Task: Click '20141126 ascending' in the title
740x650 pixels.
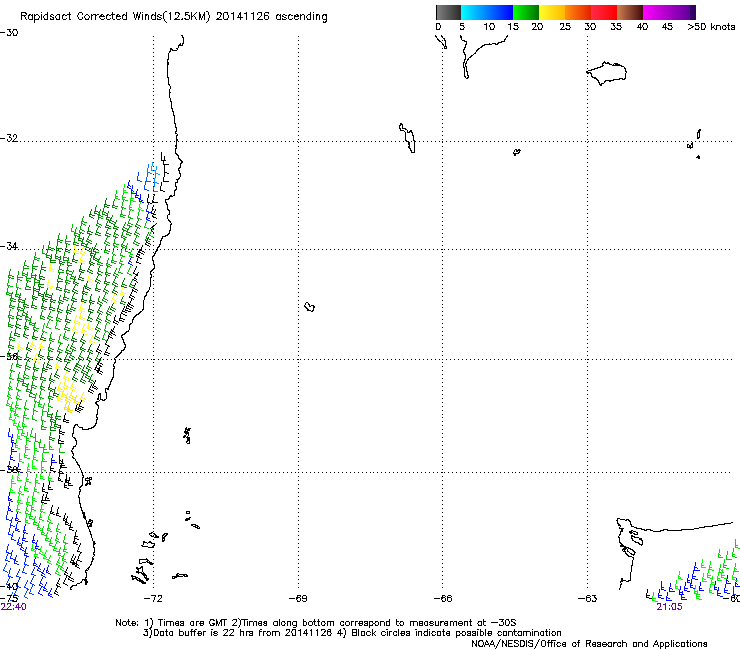Action: [x=271, y=17]
